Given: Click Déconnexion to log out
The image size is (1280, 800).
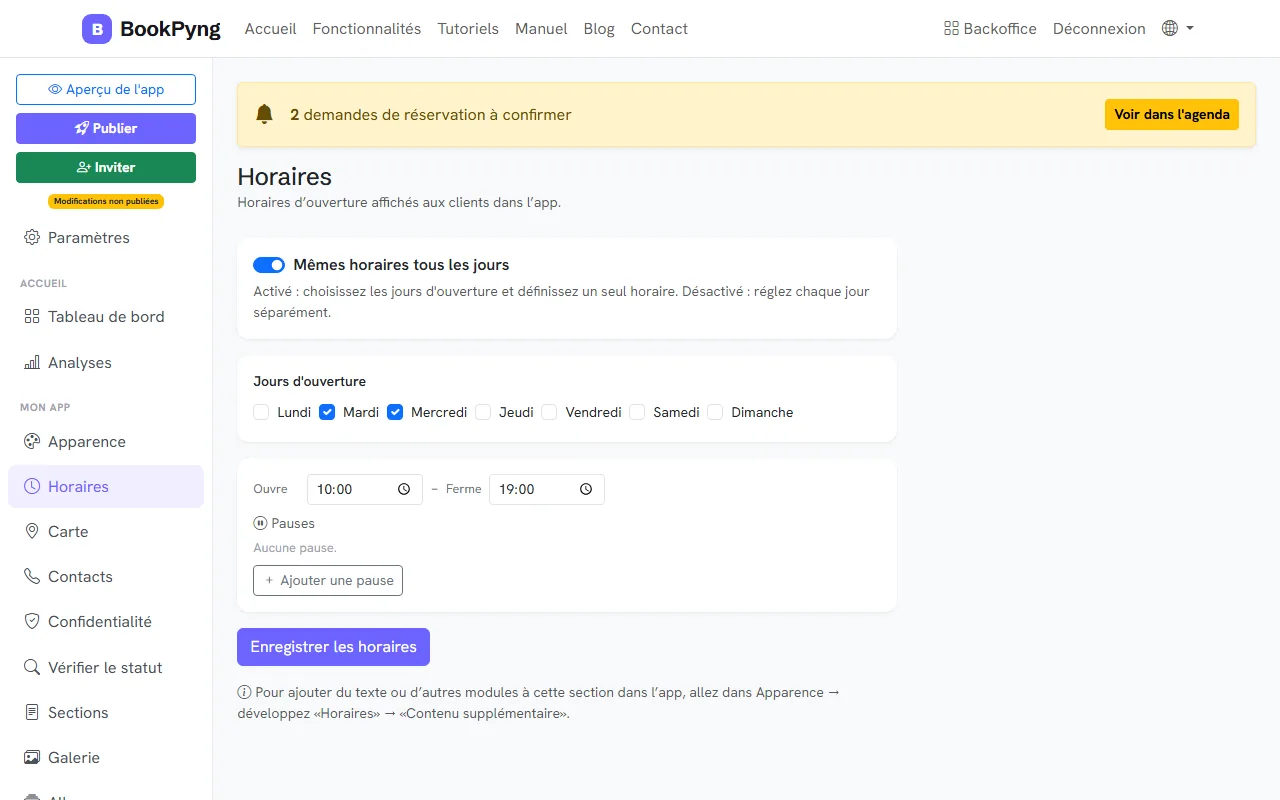Looking at the screenshot, I should coord(1099,29).
